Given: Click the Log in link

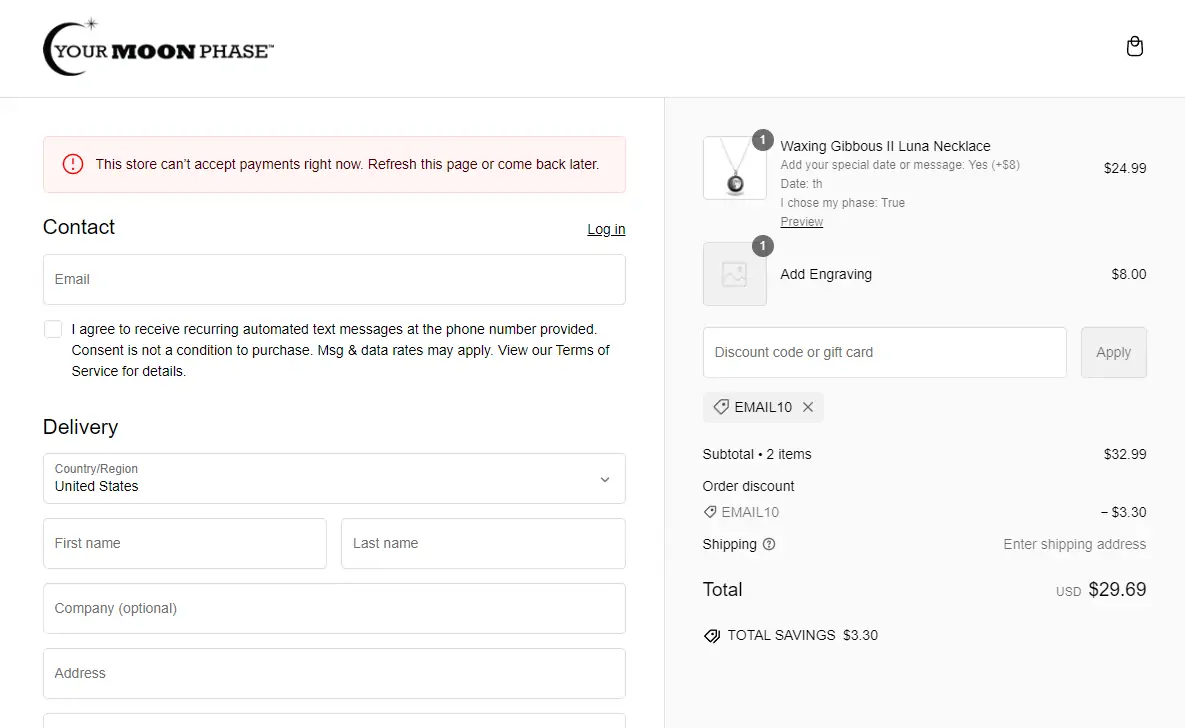Looking at the screenshot, I should click(x=606, y=229).
